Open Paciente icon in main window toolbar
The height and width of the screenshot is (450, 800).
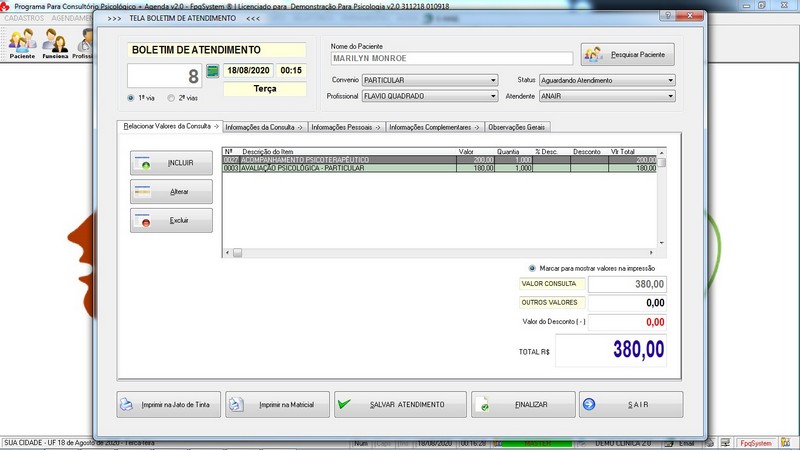pos(22,43)
